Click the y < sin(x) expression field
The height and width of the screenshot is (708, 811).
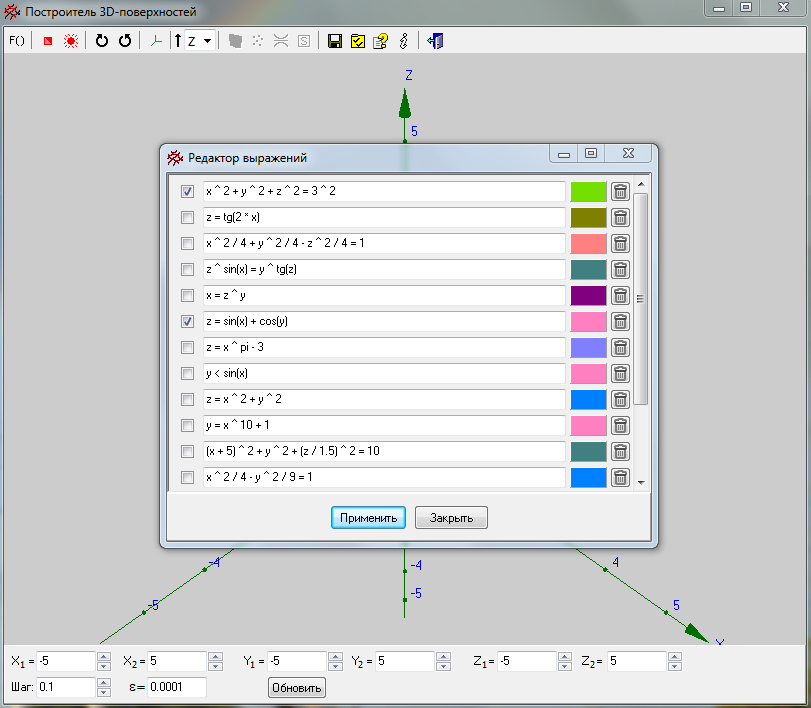tap(384, 373)
